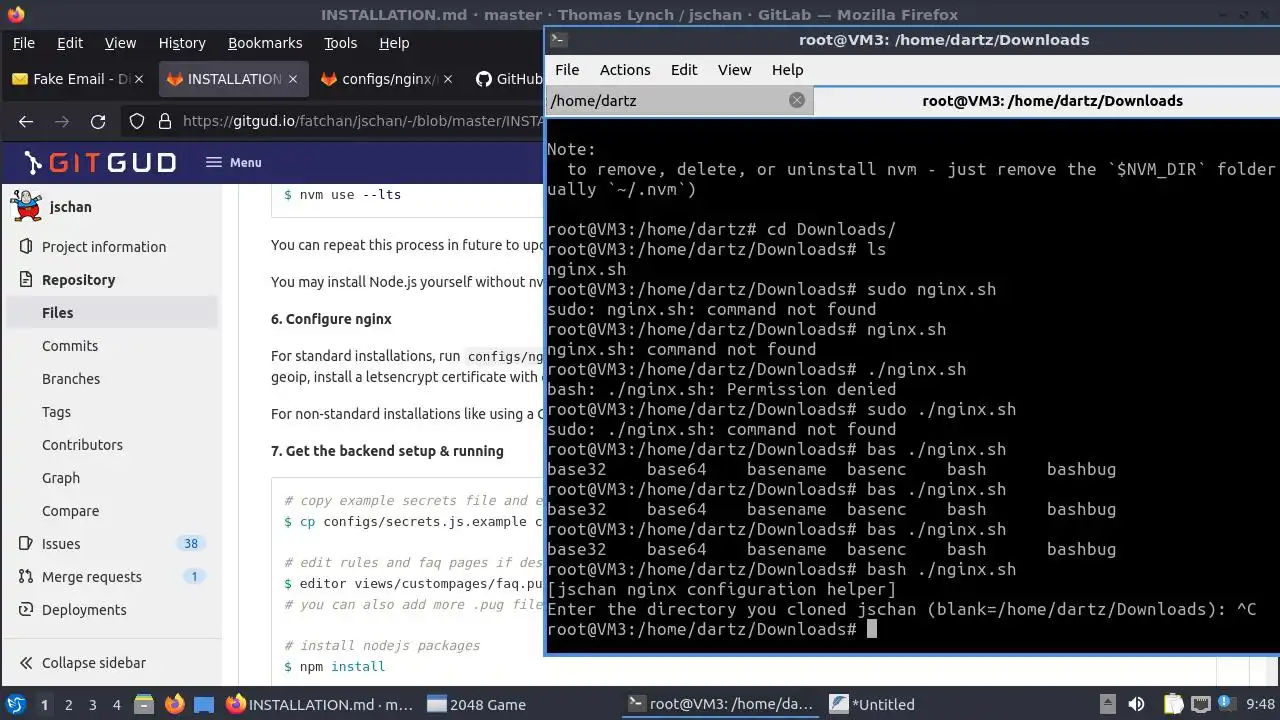Open Project information in the sidebar
The image size is (1280, 720).
pos(104,247)
